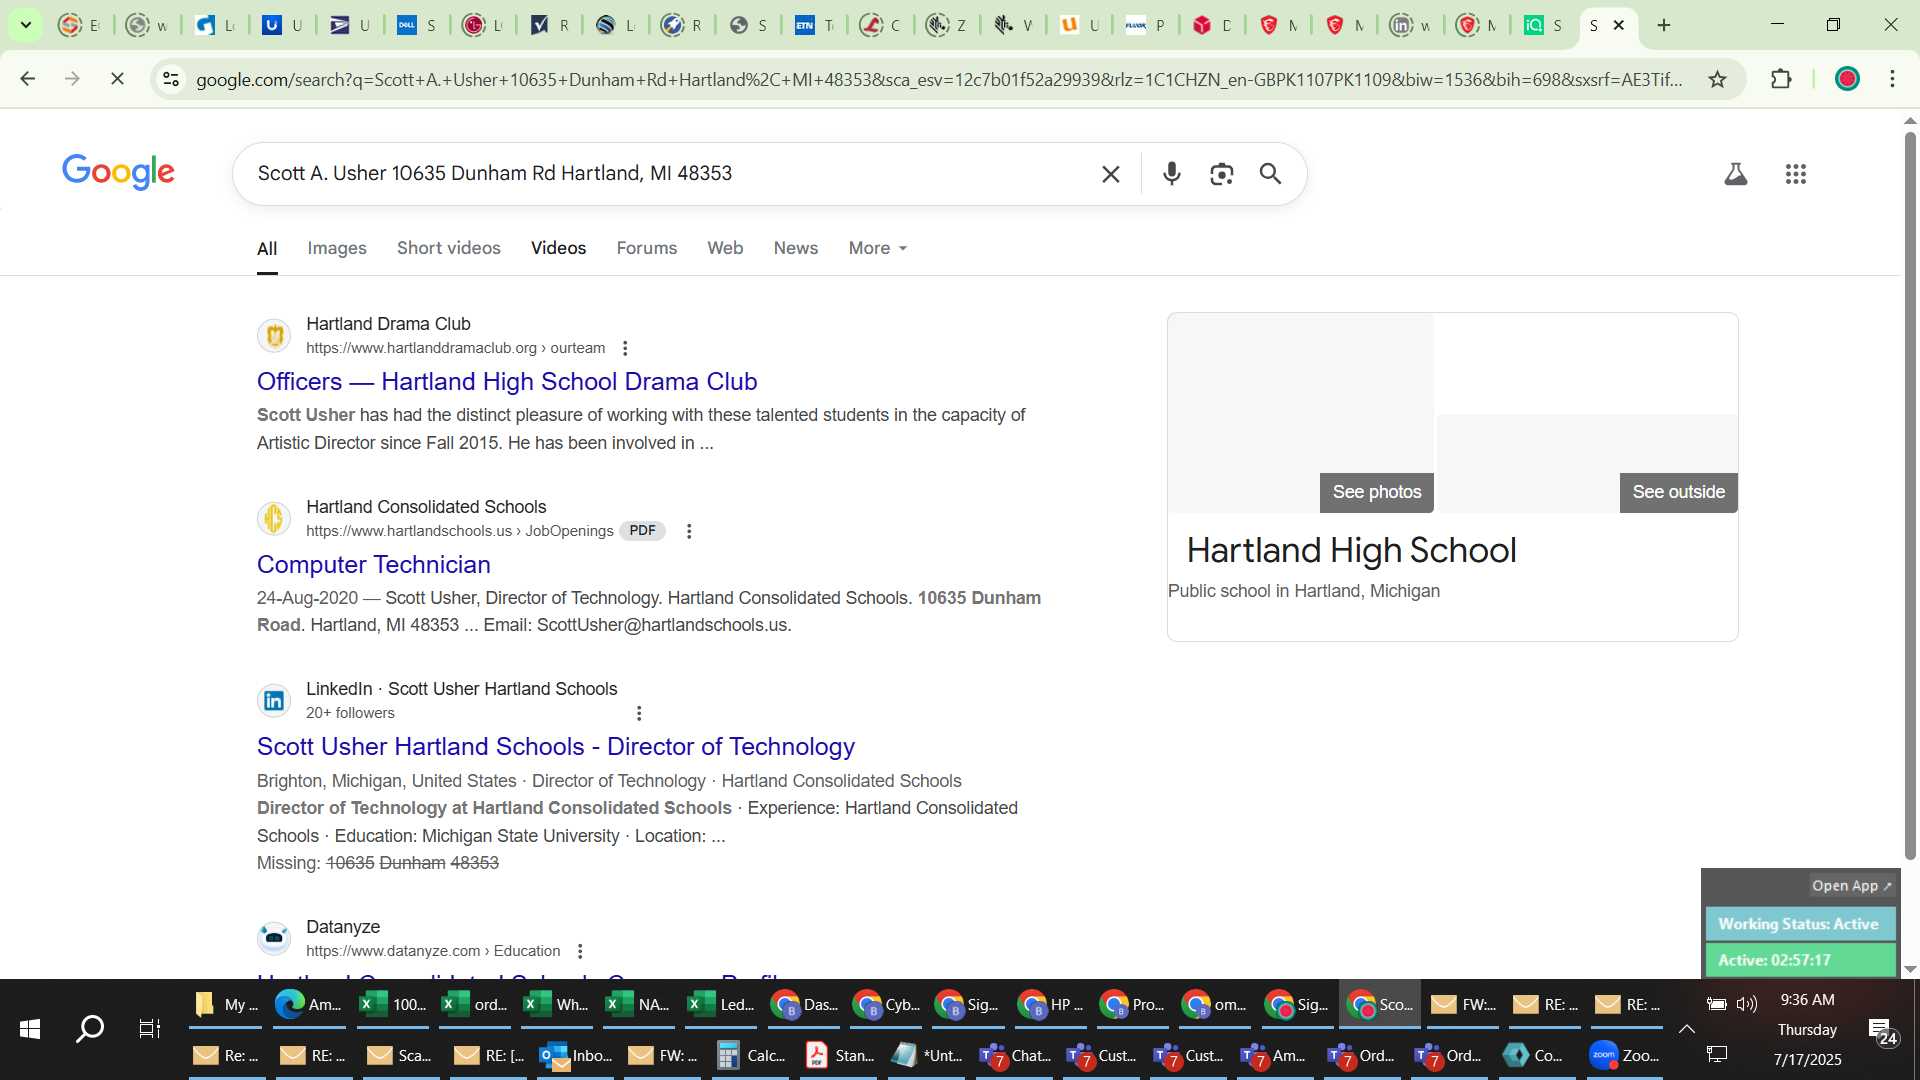Viewport: 1920px width, 1080px height.
Task: Open the tab search dropdown arrow
Action: pyautogui.click(x=26, y=25)
